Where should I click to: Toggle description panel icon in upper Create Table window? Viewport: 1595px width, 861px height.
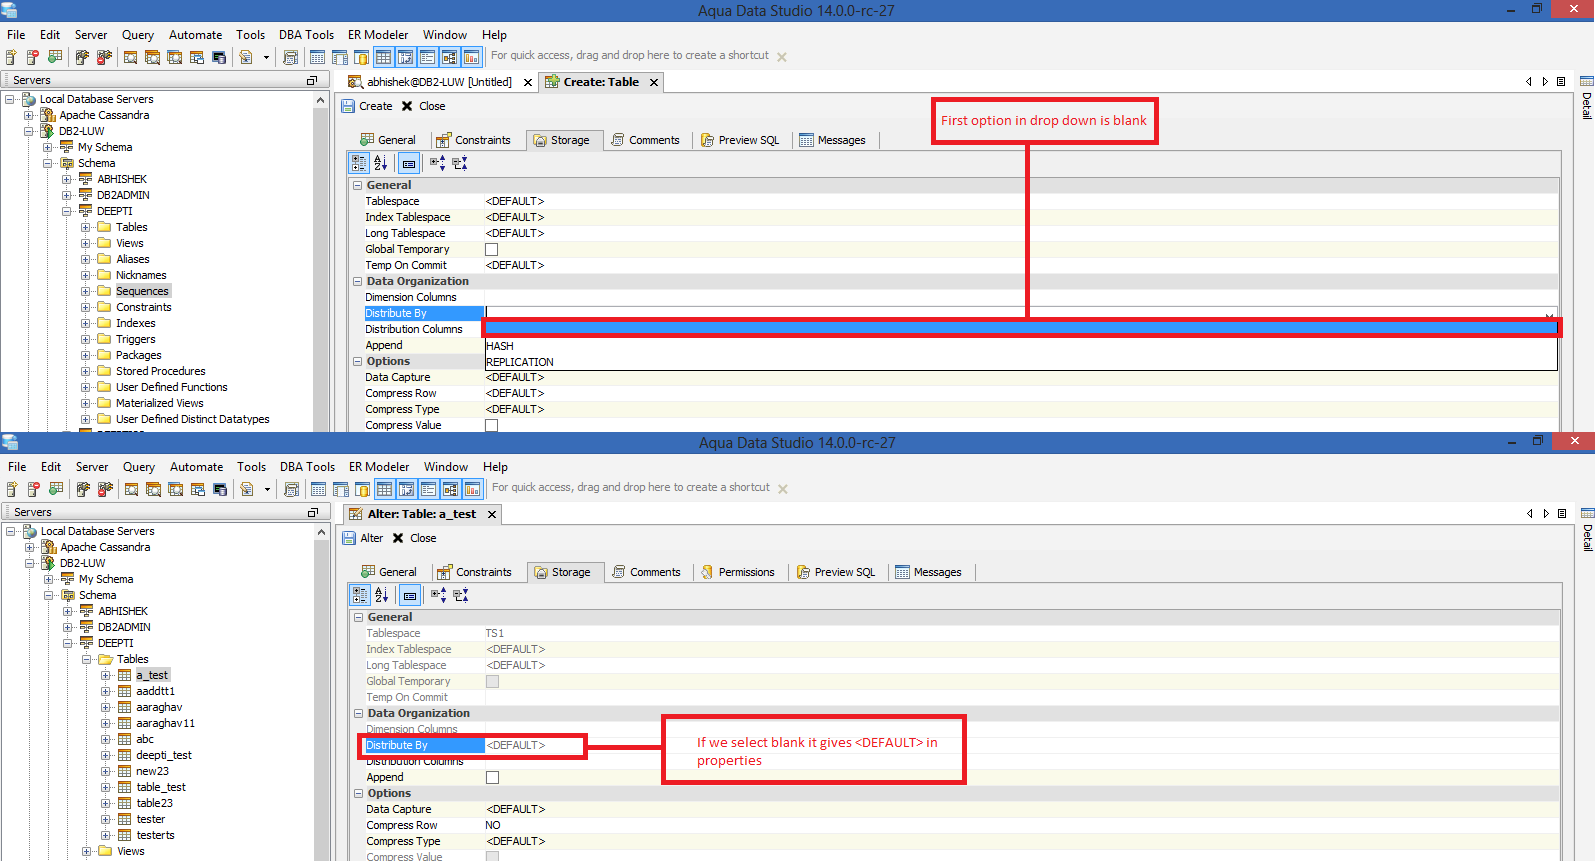tap(409, 163)
